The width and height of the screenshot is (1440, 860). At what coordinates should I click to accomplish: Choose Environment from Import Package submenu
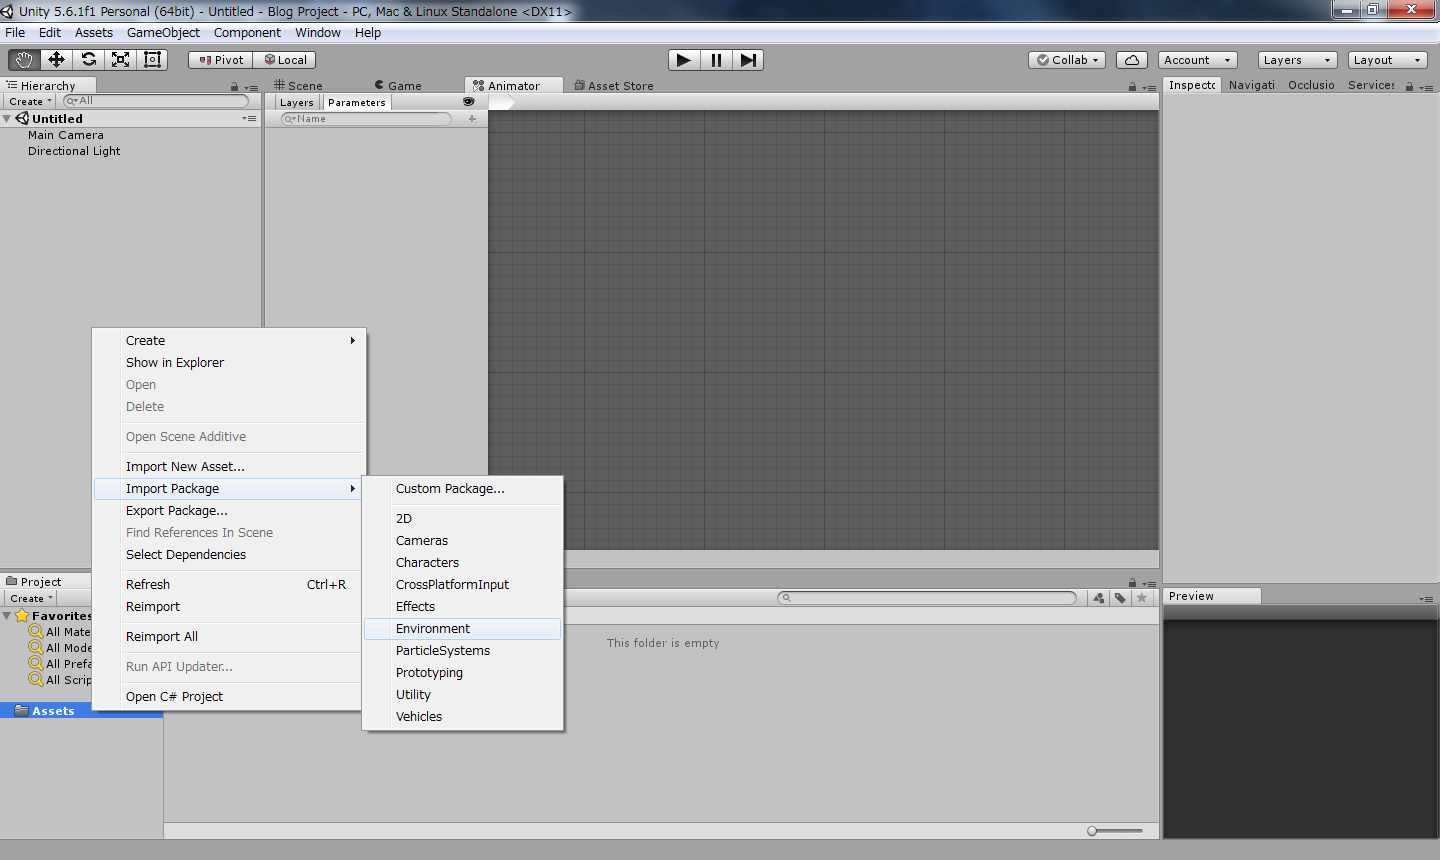point(462,629)
